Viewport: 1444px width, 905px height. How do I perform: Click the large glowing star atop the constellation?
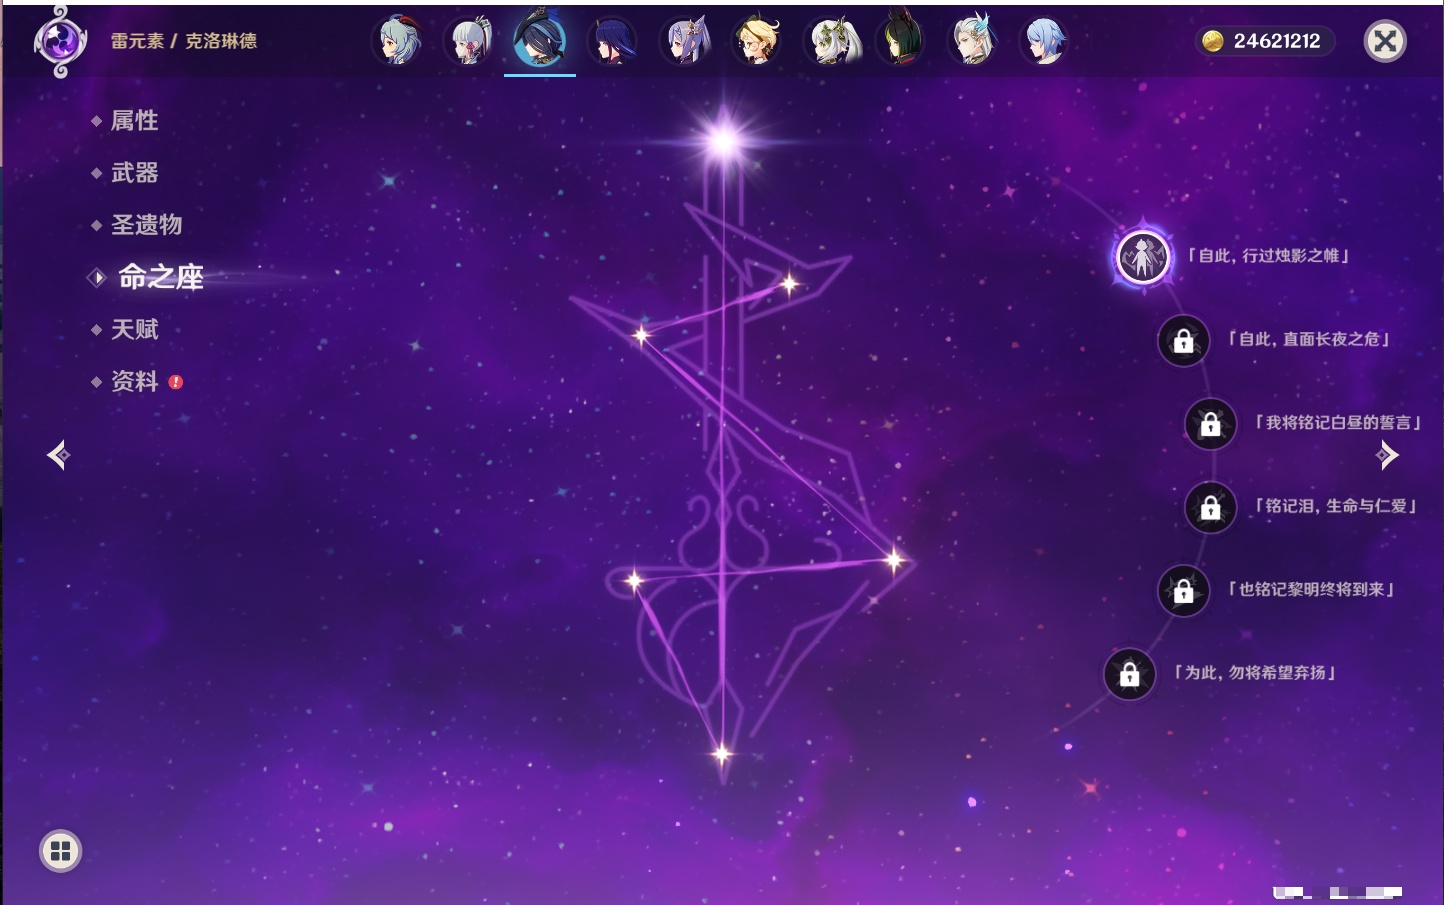[x=723, y=141]
